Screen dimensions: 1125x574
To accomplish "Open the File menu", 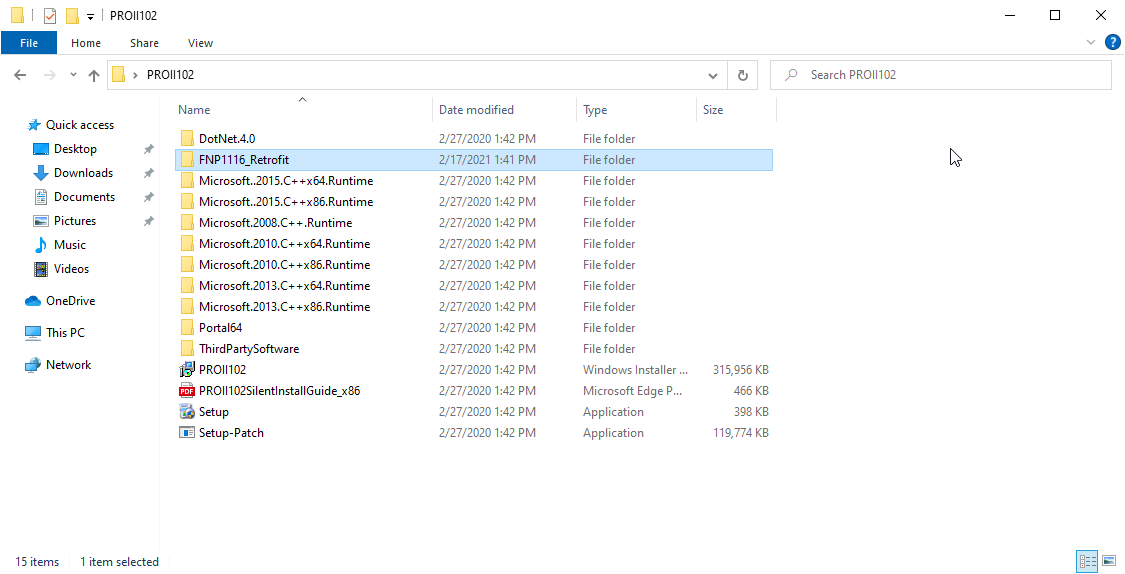I will point(29,43).
